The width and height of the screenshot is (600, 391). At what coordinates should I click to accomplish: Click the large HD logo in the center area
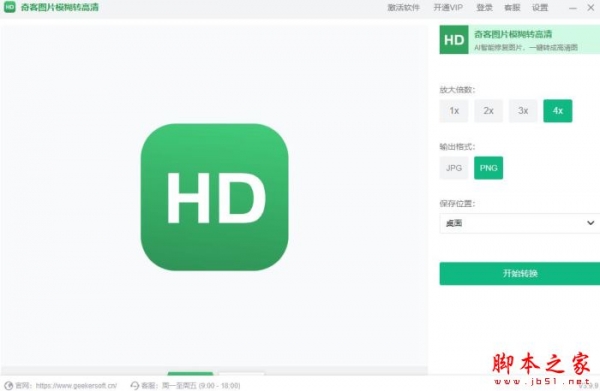pos(214,197)
